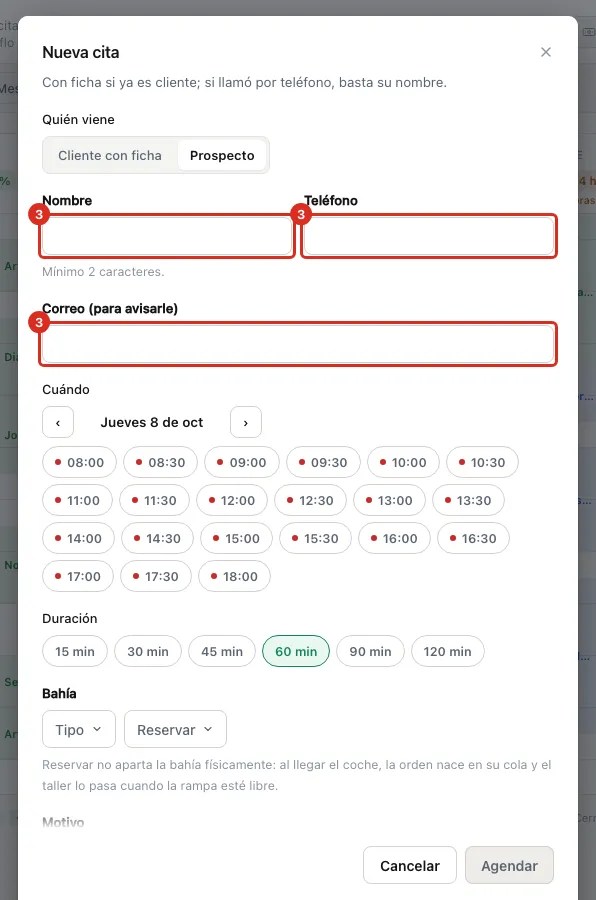Set duration to 90 min

370,651
